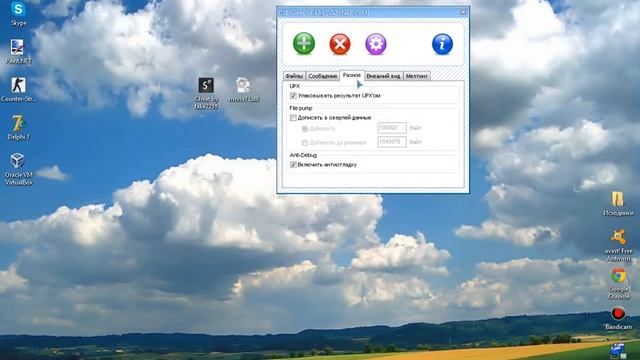640x360 pixels.
Task: Select the avast! Free Antivirus icon
Action: (x=618, y=245)
